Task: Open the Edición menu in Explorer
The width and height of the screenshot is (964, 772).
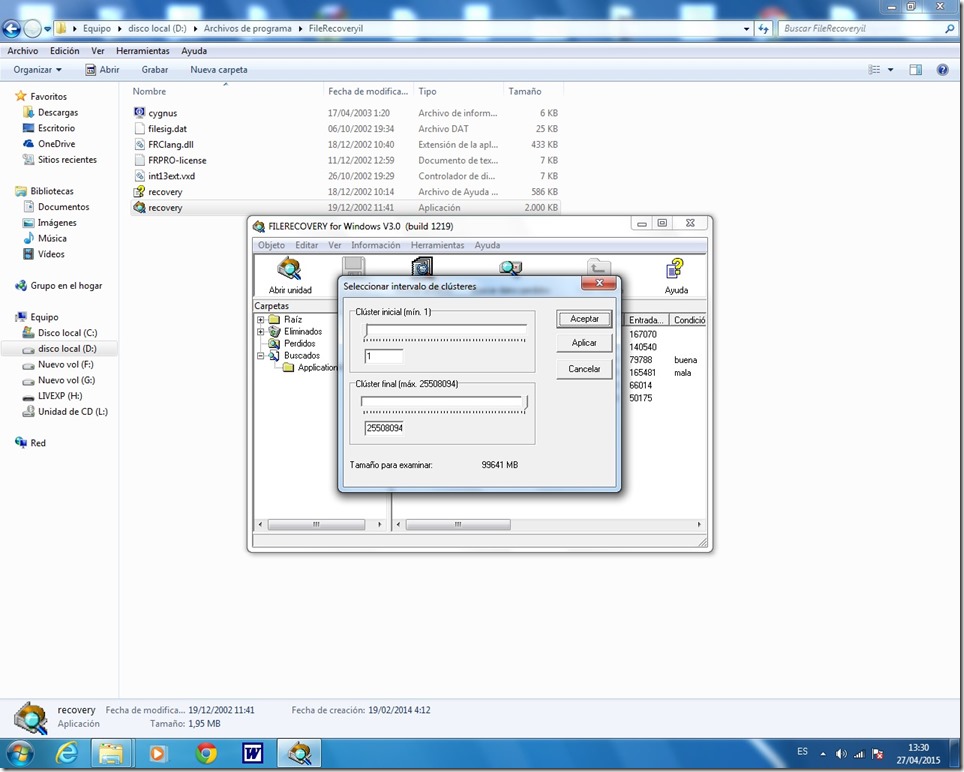Action: pos(65,51)
